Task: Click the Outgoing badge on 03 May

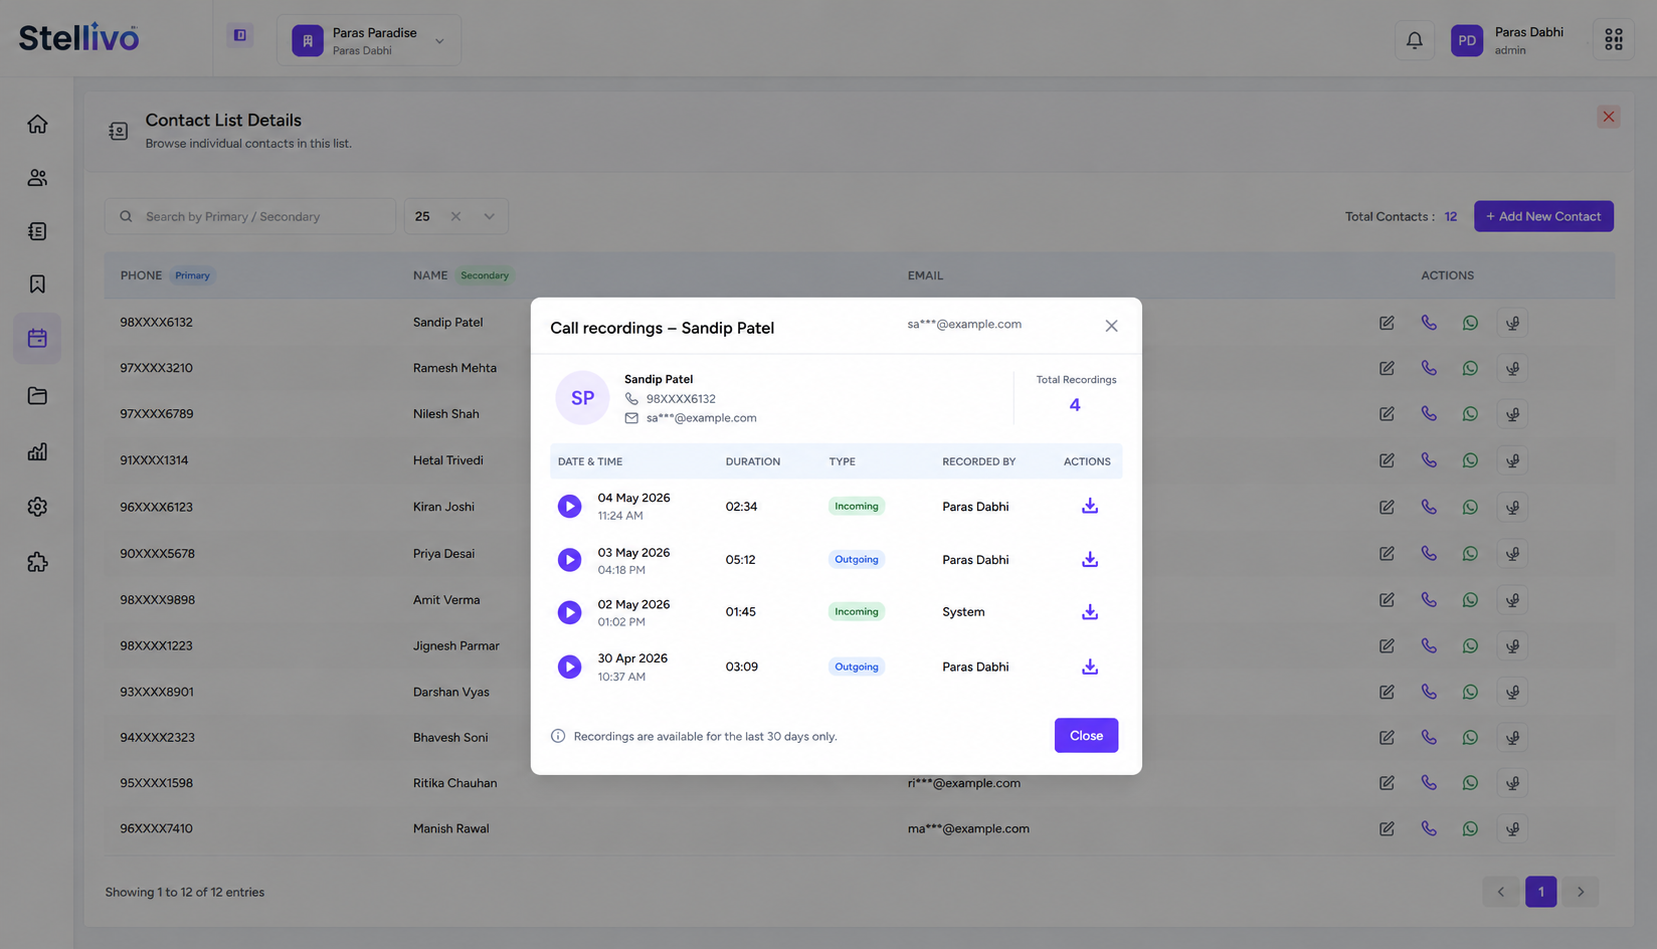Action: [x=856, y=560]
